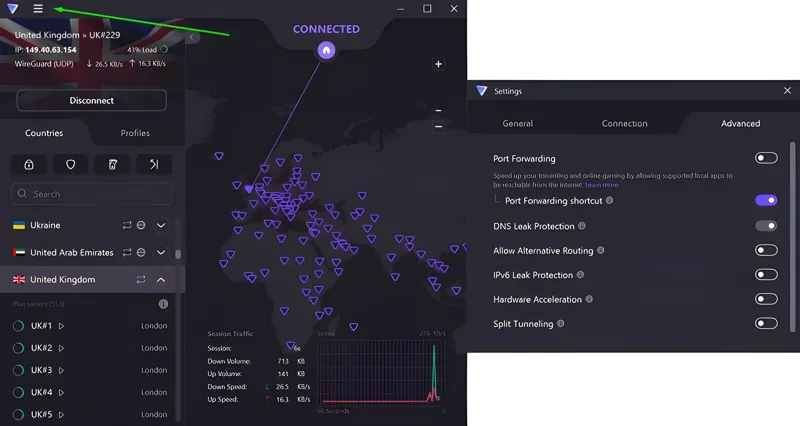800x426 pixels.
Task: Expand United Arab Emirates servers
Action: (161, 253)
